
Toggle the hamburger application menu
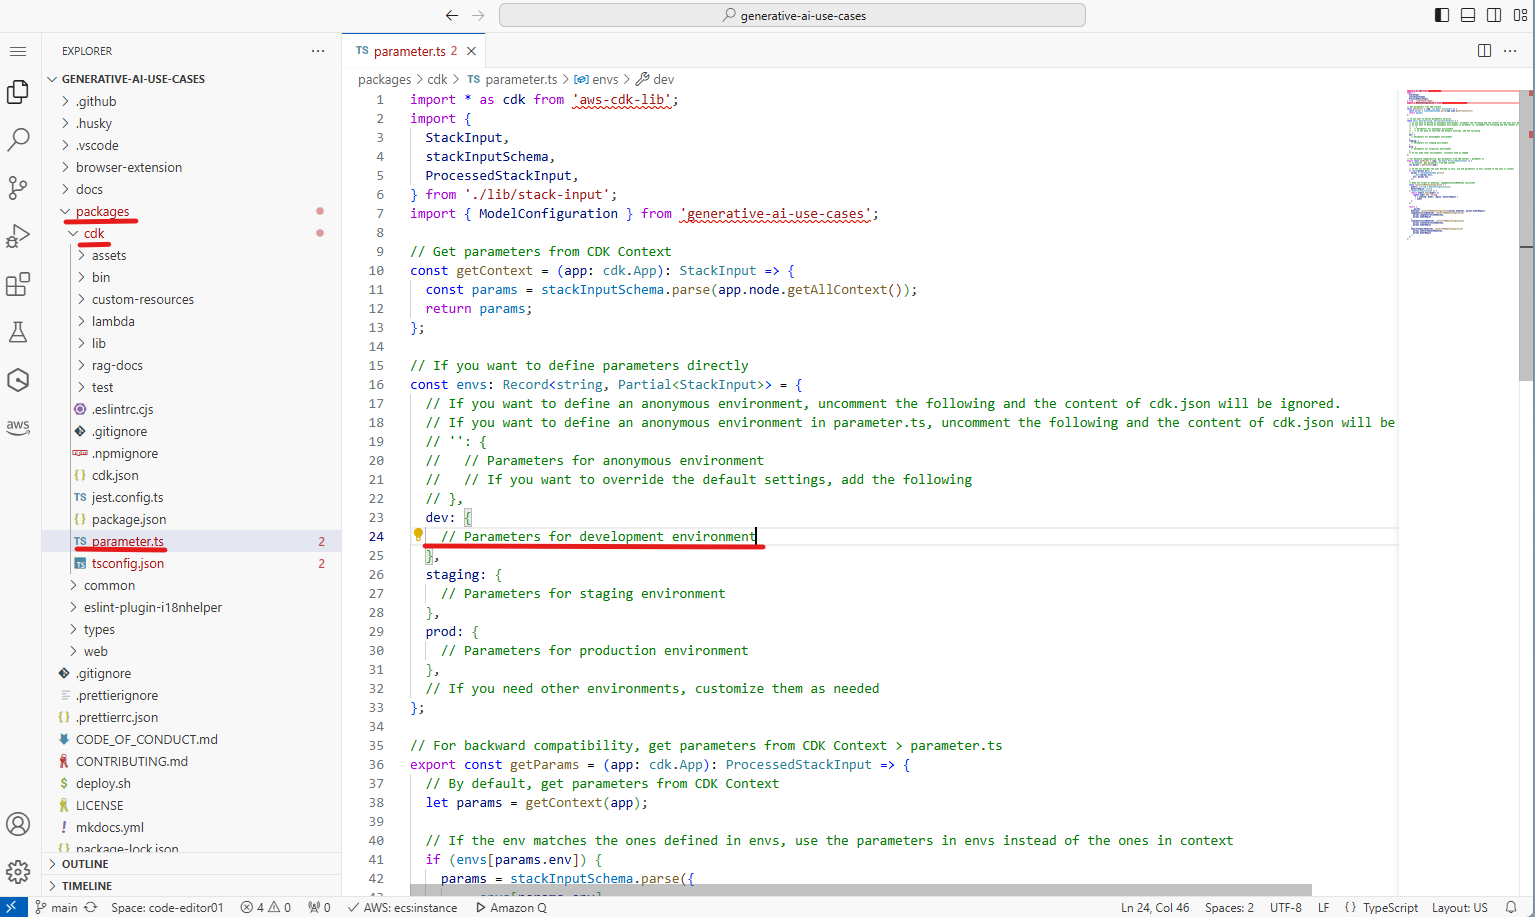click(18, 51)
